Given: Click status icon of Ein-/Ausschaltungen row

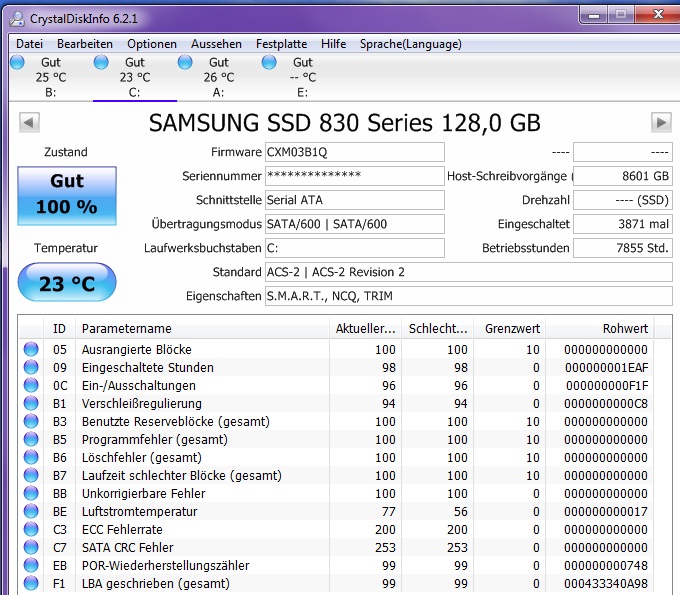Looking at the screenshot, I should point(31,385).
